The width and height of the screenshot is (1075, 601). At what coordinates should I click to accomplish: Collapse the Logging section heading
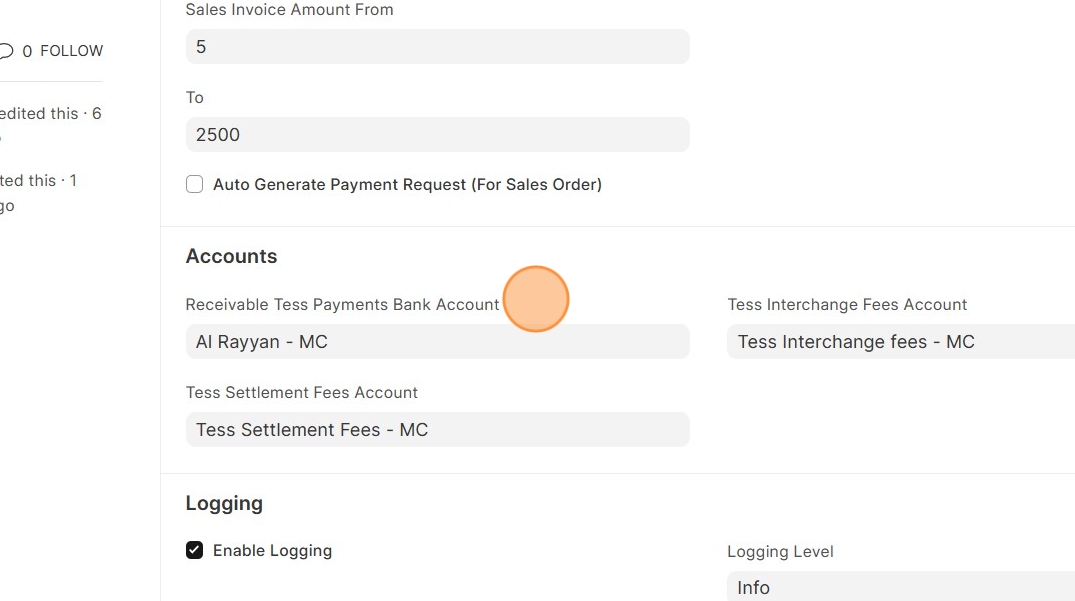224,504
